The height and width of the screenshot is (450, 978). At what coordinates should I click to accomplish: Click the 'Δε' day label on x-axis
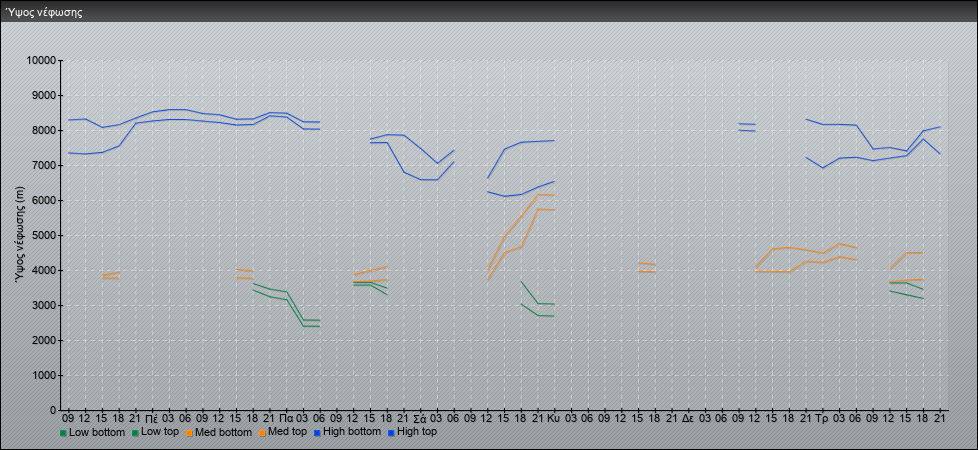pyautogui.click(x=688, y=418)
